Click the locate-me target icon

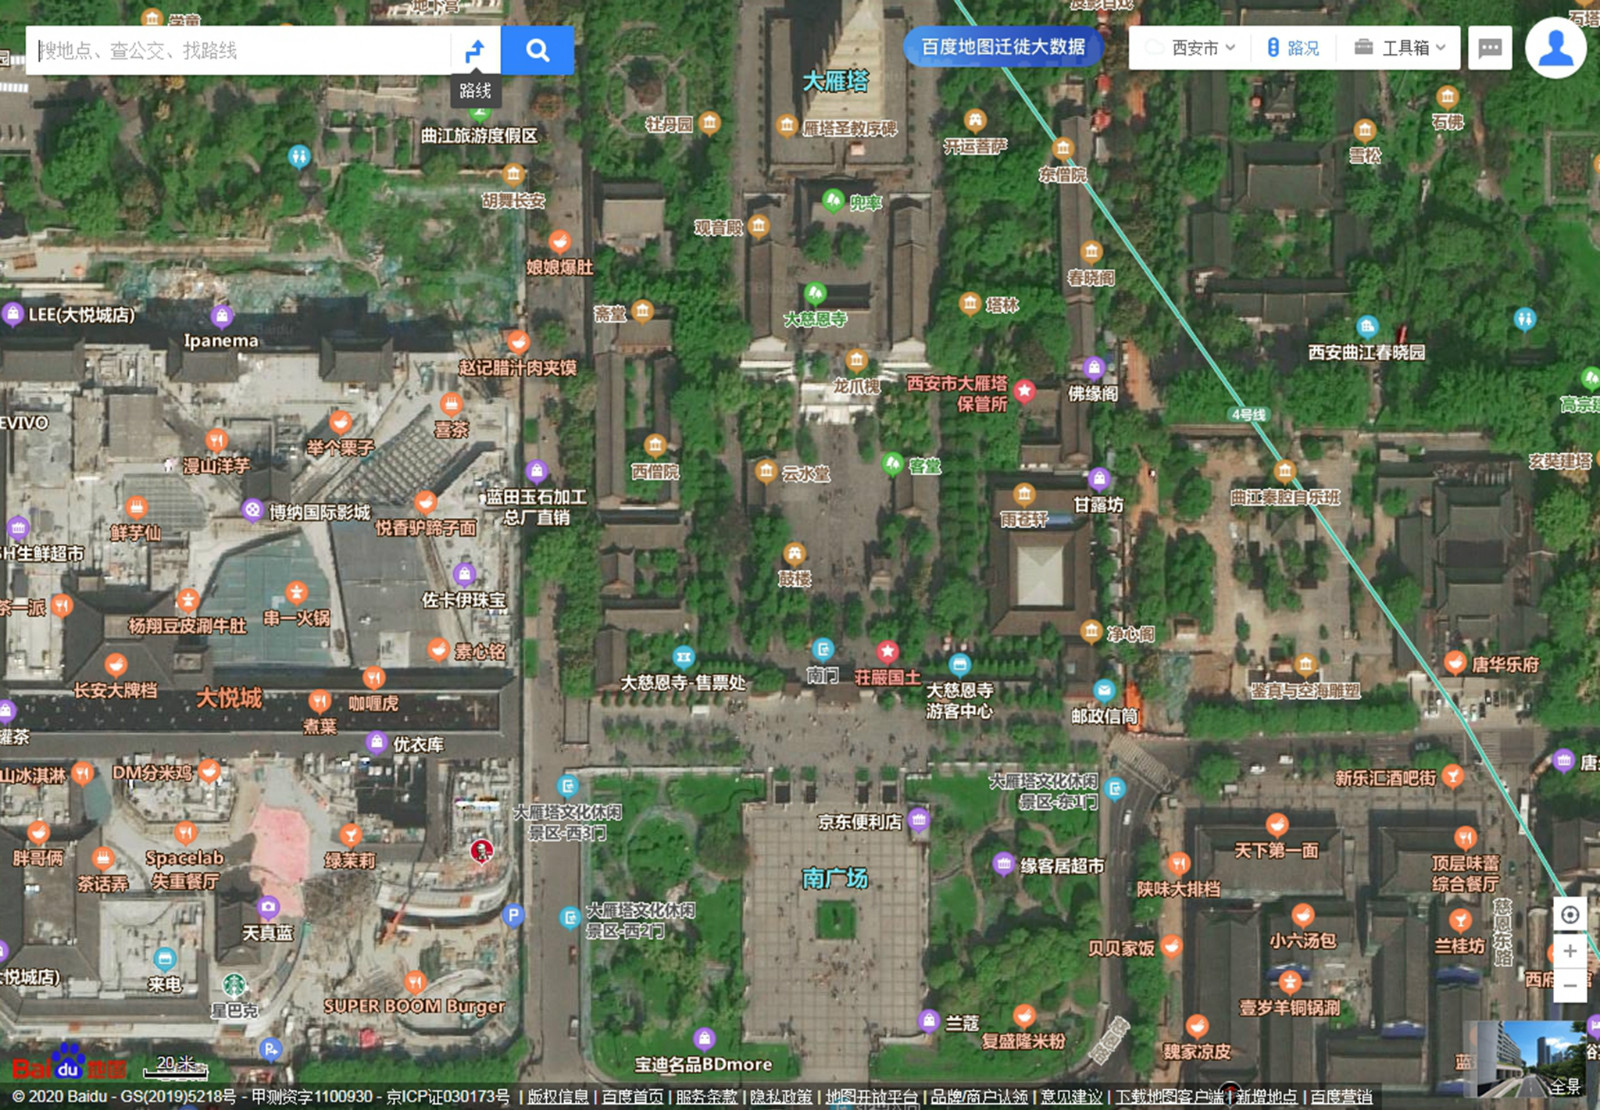click(1570, 915)
